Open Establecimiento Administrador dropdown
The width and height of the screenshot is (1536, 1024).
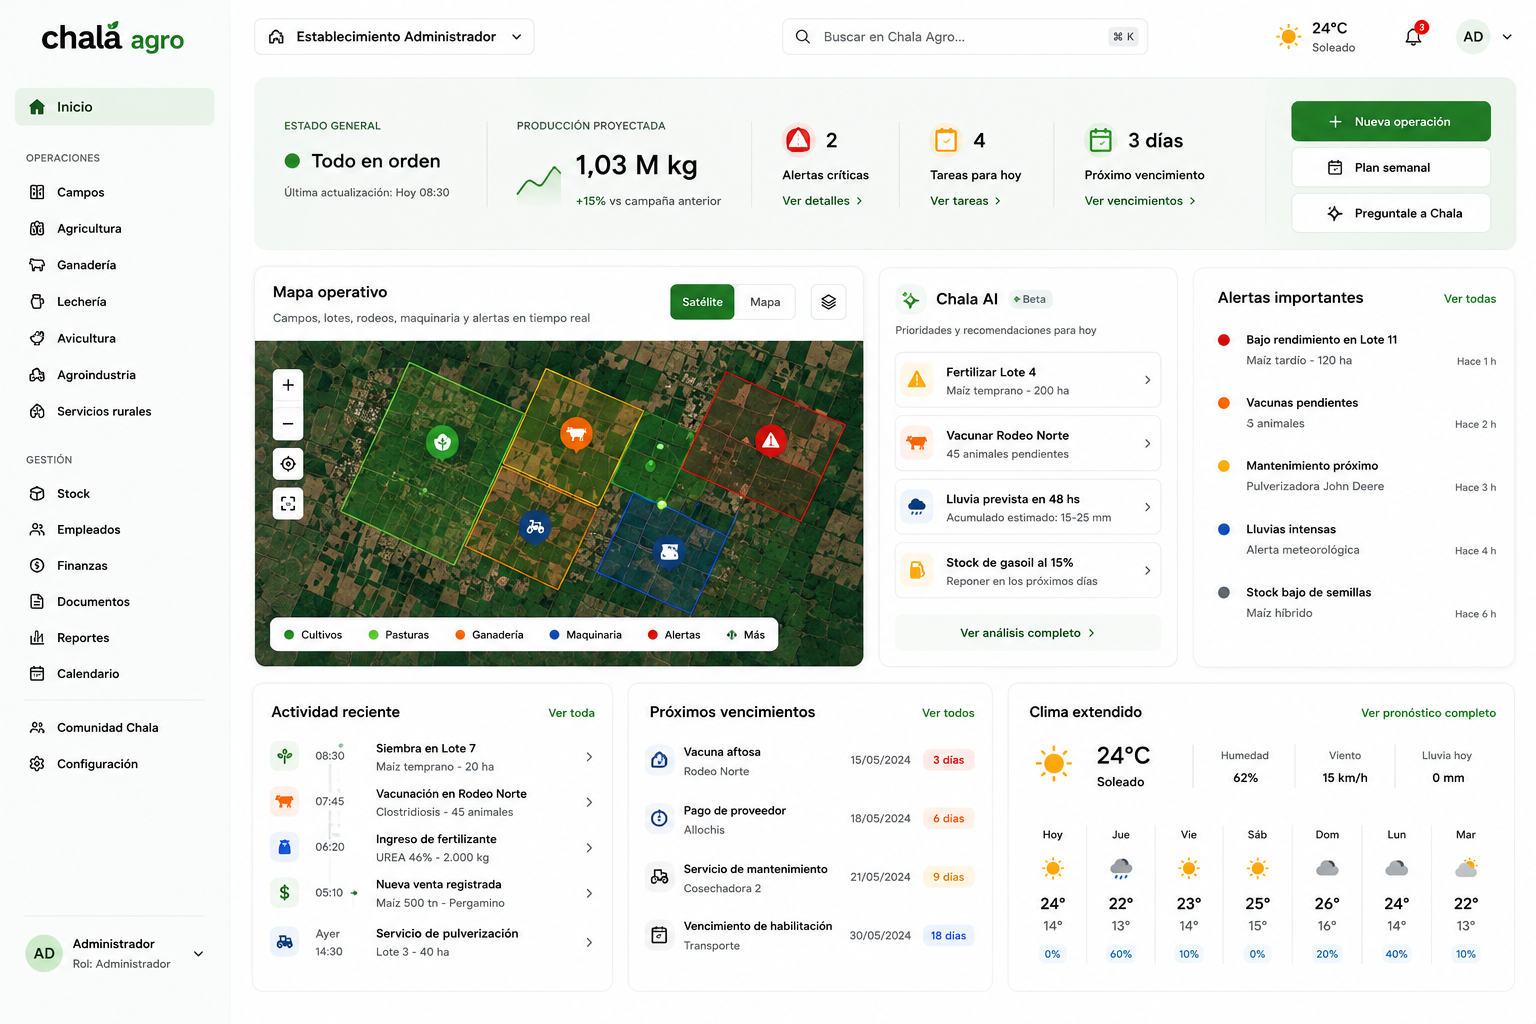(394, 37)
